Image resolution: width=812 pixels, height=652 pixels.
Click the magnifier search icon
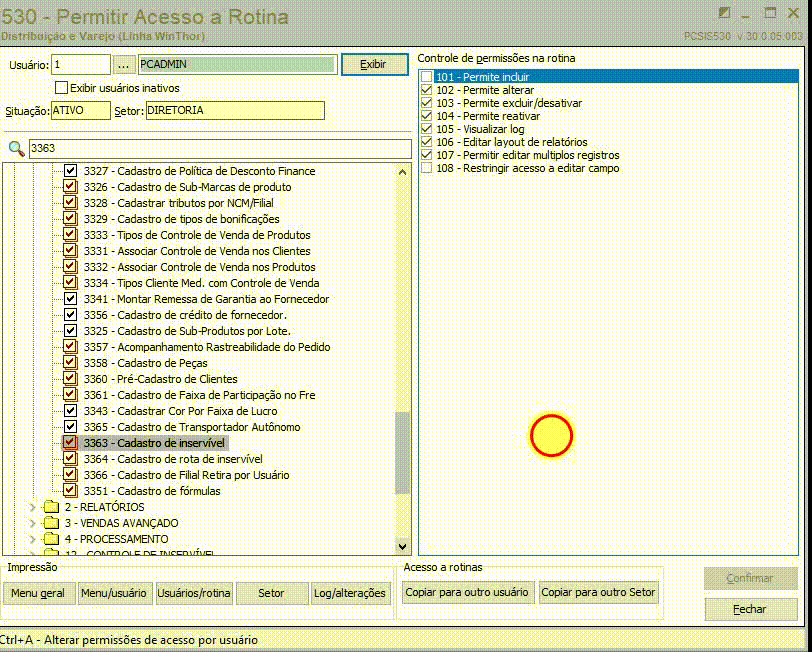[17, 149]
